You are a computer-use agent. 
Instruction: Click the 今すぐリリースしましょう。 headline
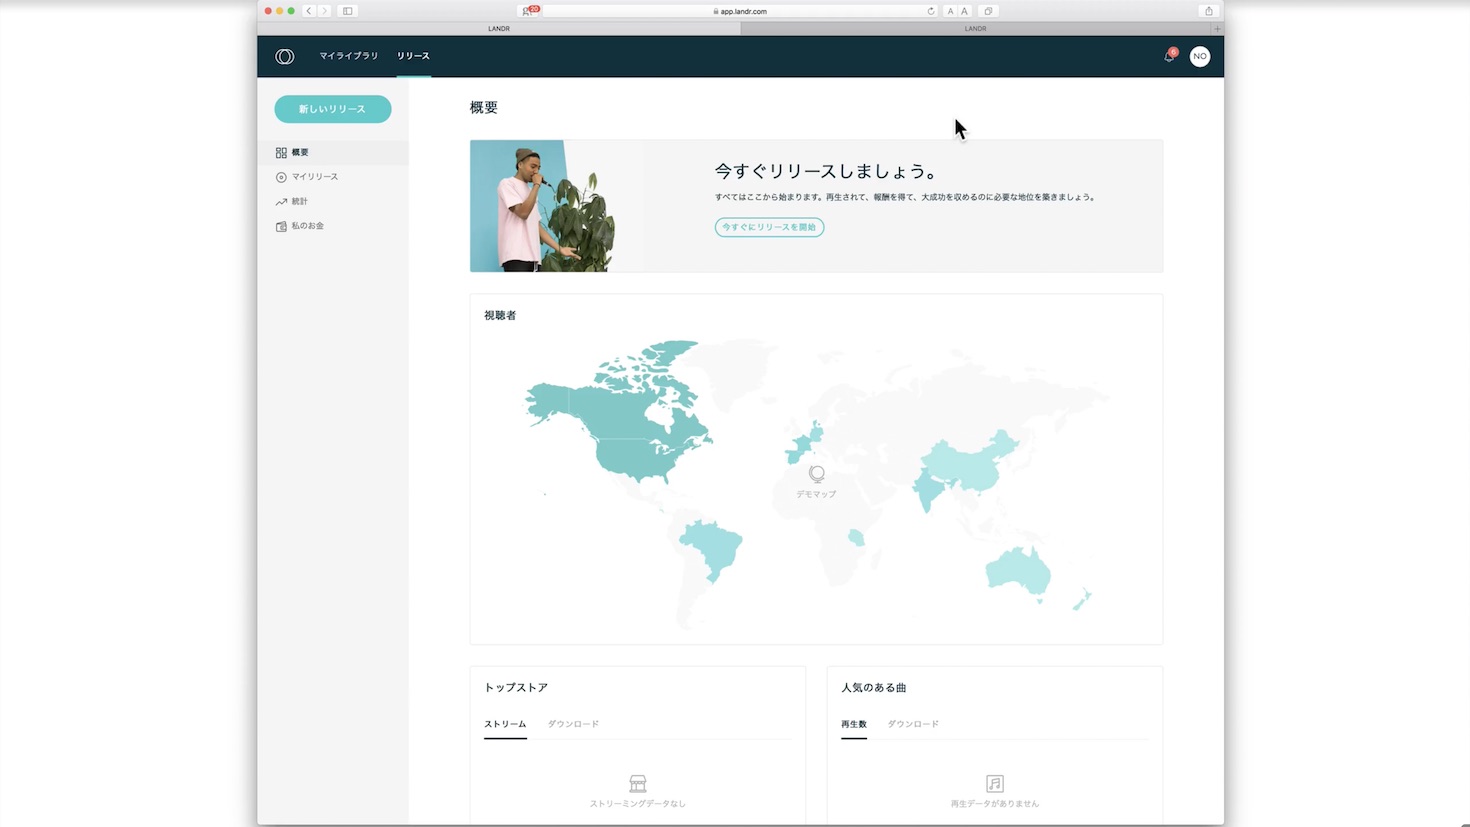[x=826, y=172]
